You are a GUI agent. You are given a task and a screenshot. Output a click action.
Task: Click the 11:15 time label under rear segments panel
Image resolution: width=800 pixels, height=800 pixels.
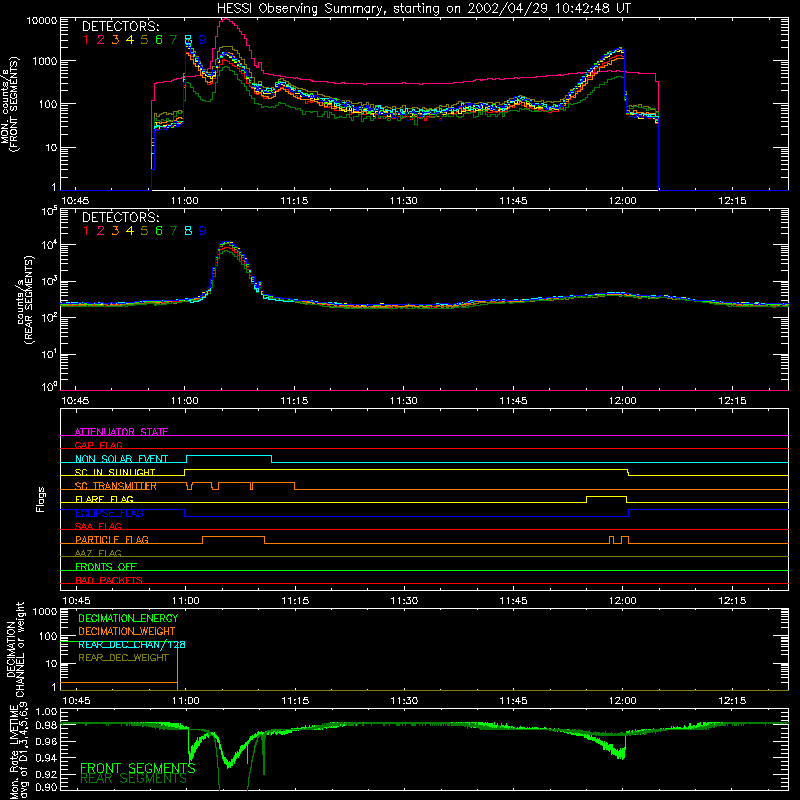[x=294, y=401]
